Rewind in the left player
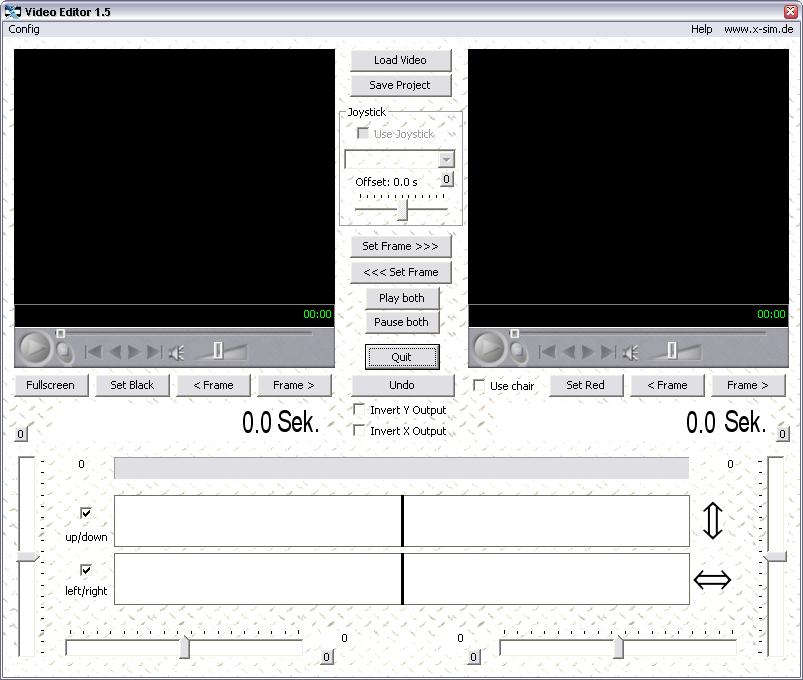 (x=115, y=352)
